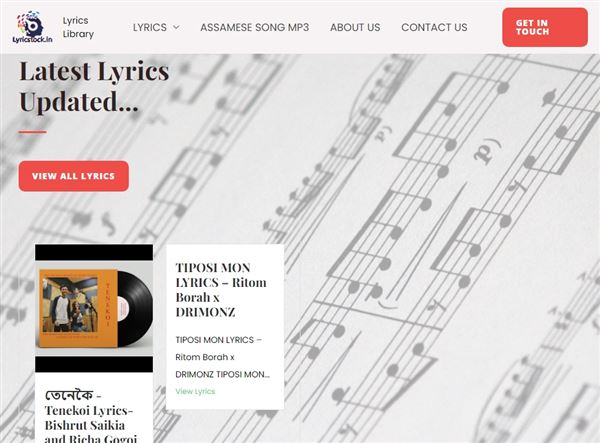This screenshot has height=443, width=600.
Task: Open Tenekoi Lyrics Bishrut Saikia title
Action: tap(91, 417)
